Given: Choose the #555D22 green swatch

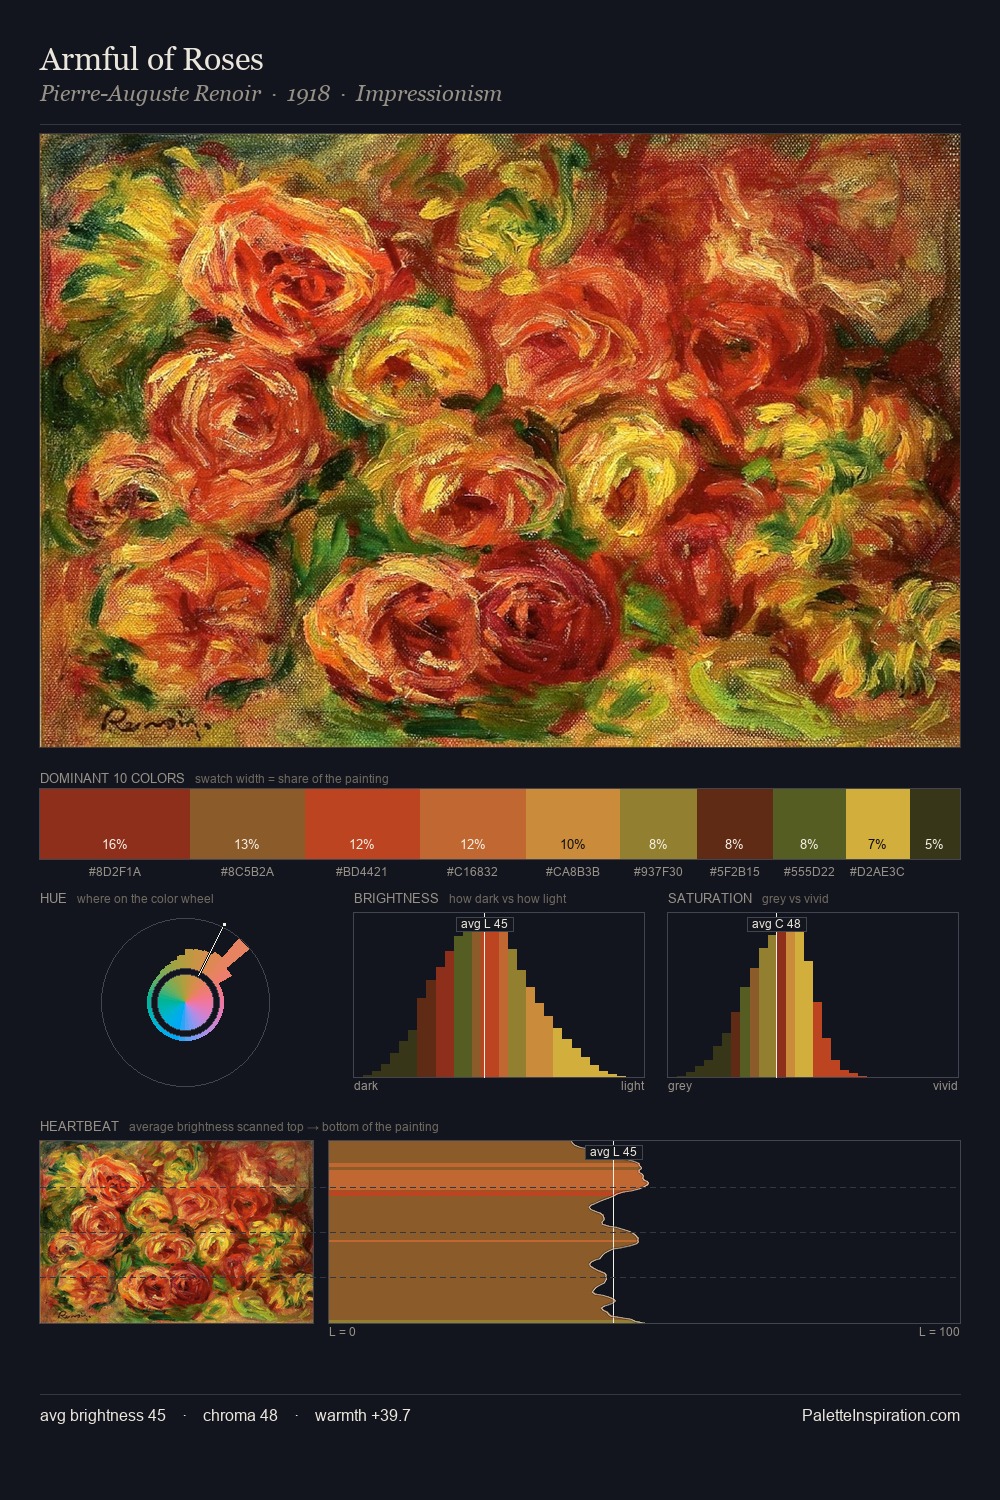Looking at the screenshot, I should pos(809,824).
